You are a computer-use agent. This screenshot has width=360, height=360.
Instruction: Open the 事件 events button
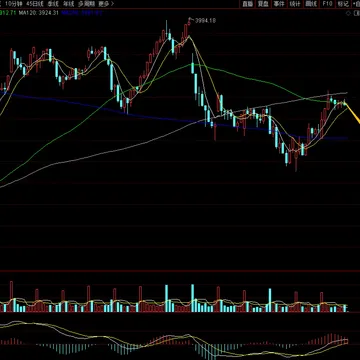279,4
